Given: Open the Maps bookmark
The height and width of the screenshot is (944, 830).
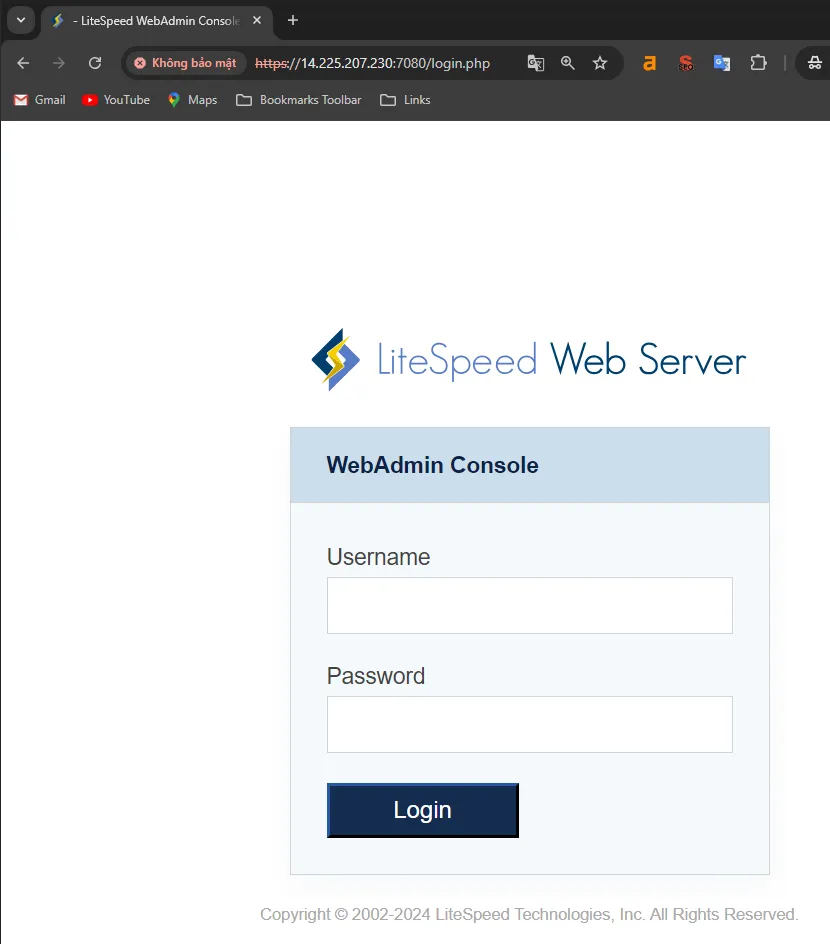Looking at the screenshot, I should [x=193, y=100].
